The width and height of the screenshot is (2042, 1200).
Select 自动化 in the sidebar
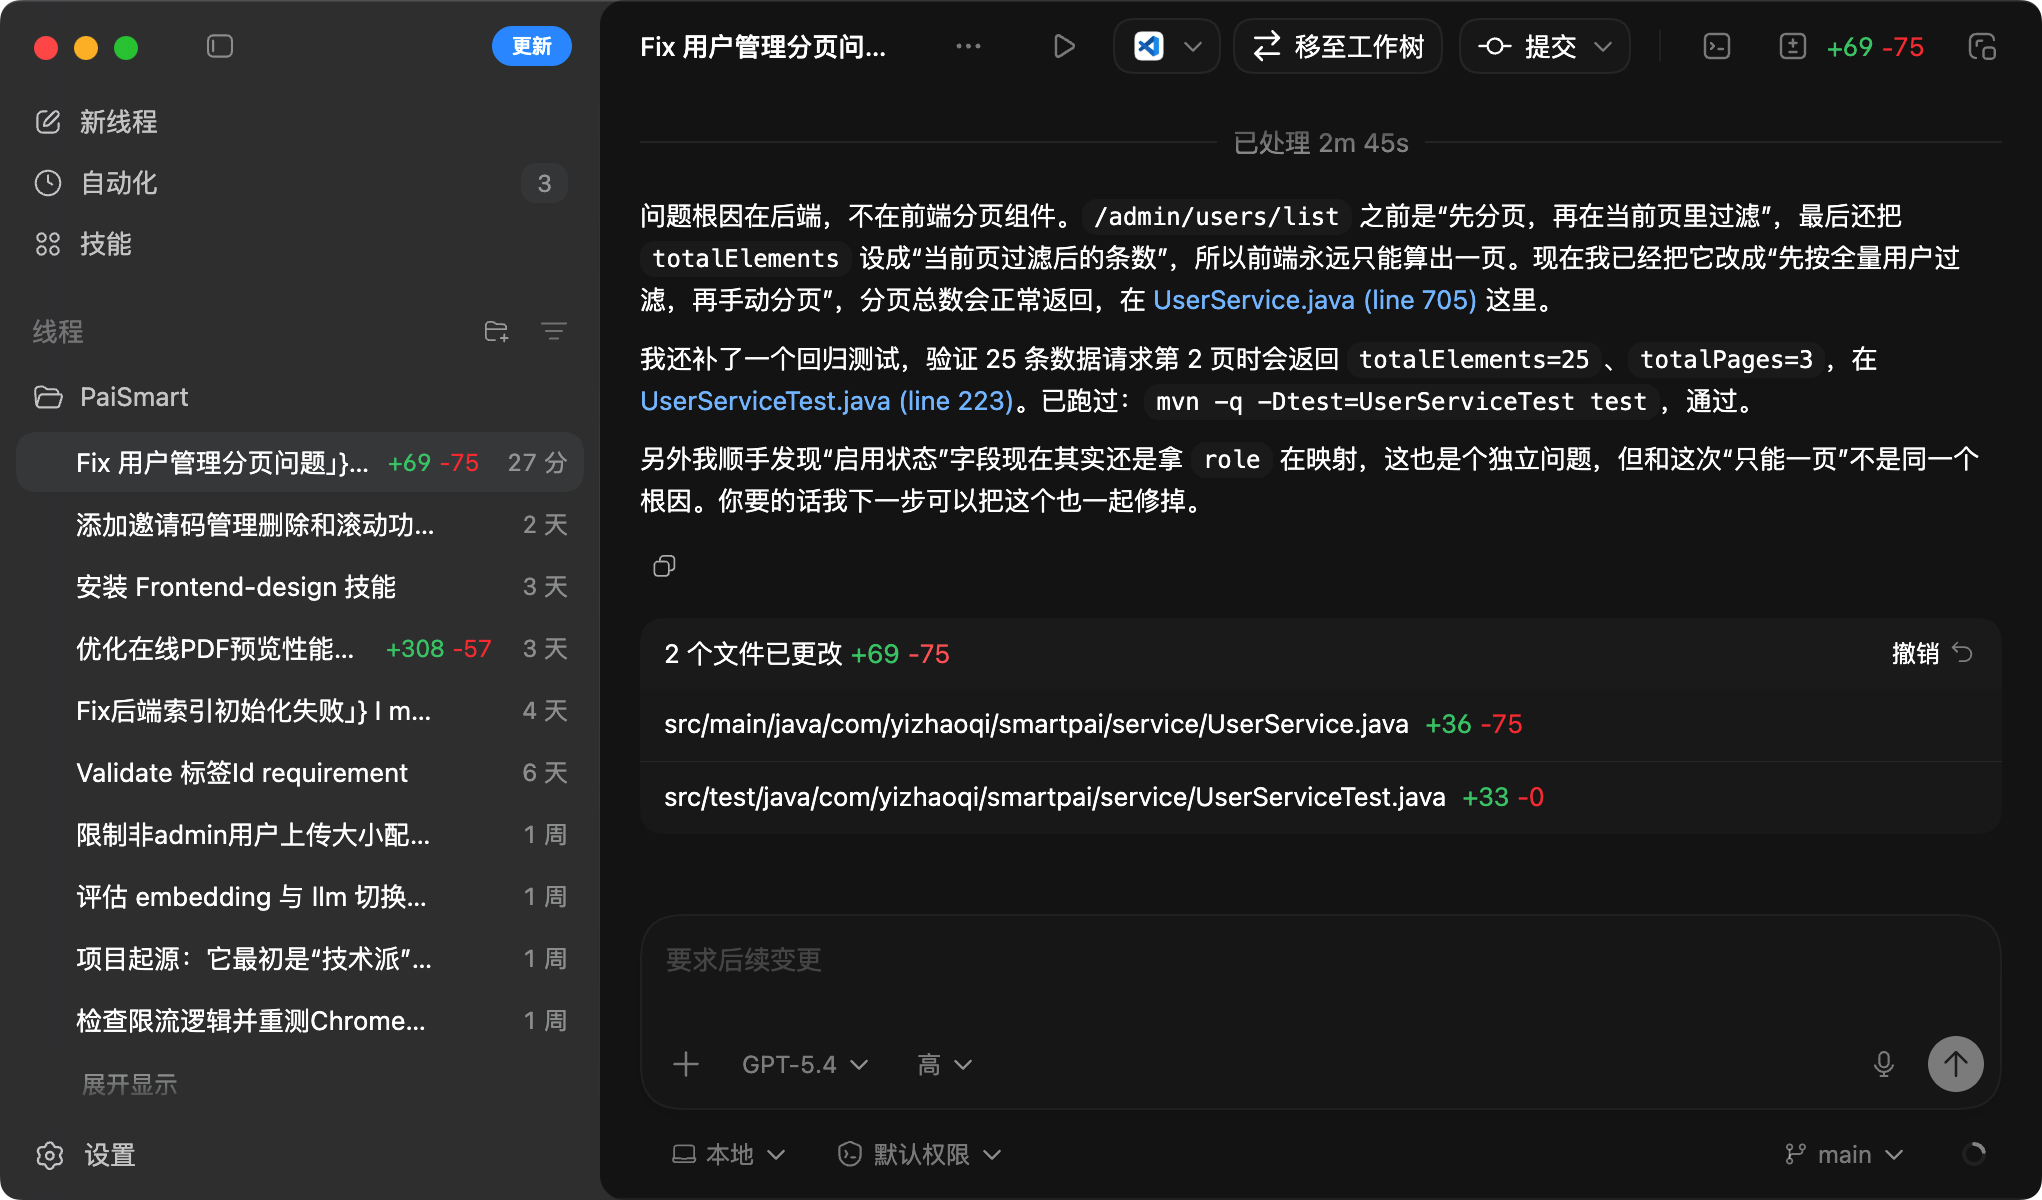(118, 183)
